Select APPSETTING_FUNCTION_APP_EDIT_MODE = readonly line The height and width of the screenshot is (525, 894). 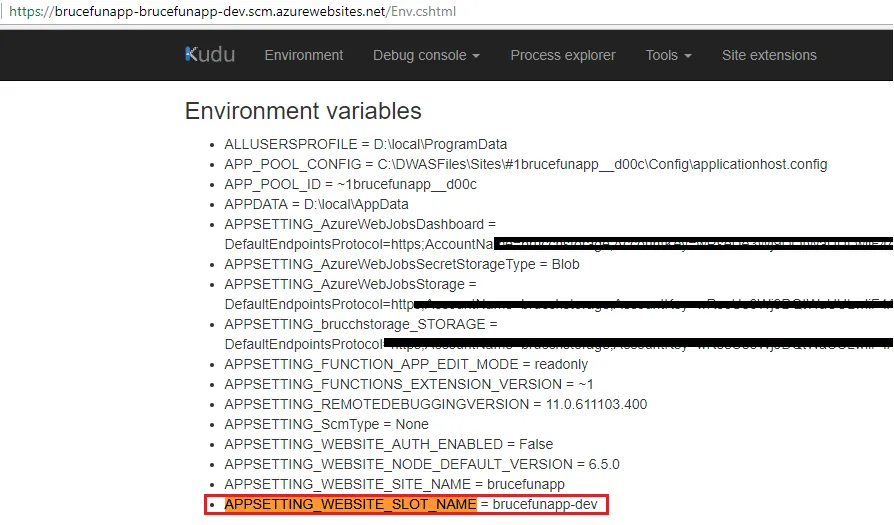[x=406, y=364]
